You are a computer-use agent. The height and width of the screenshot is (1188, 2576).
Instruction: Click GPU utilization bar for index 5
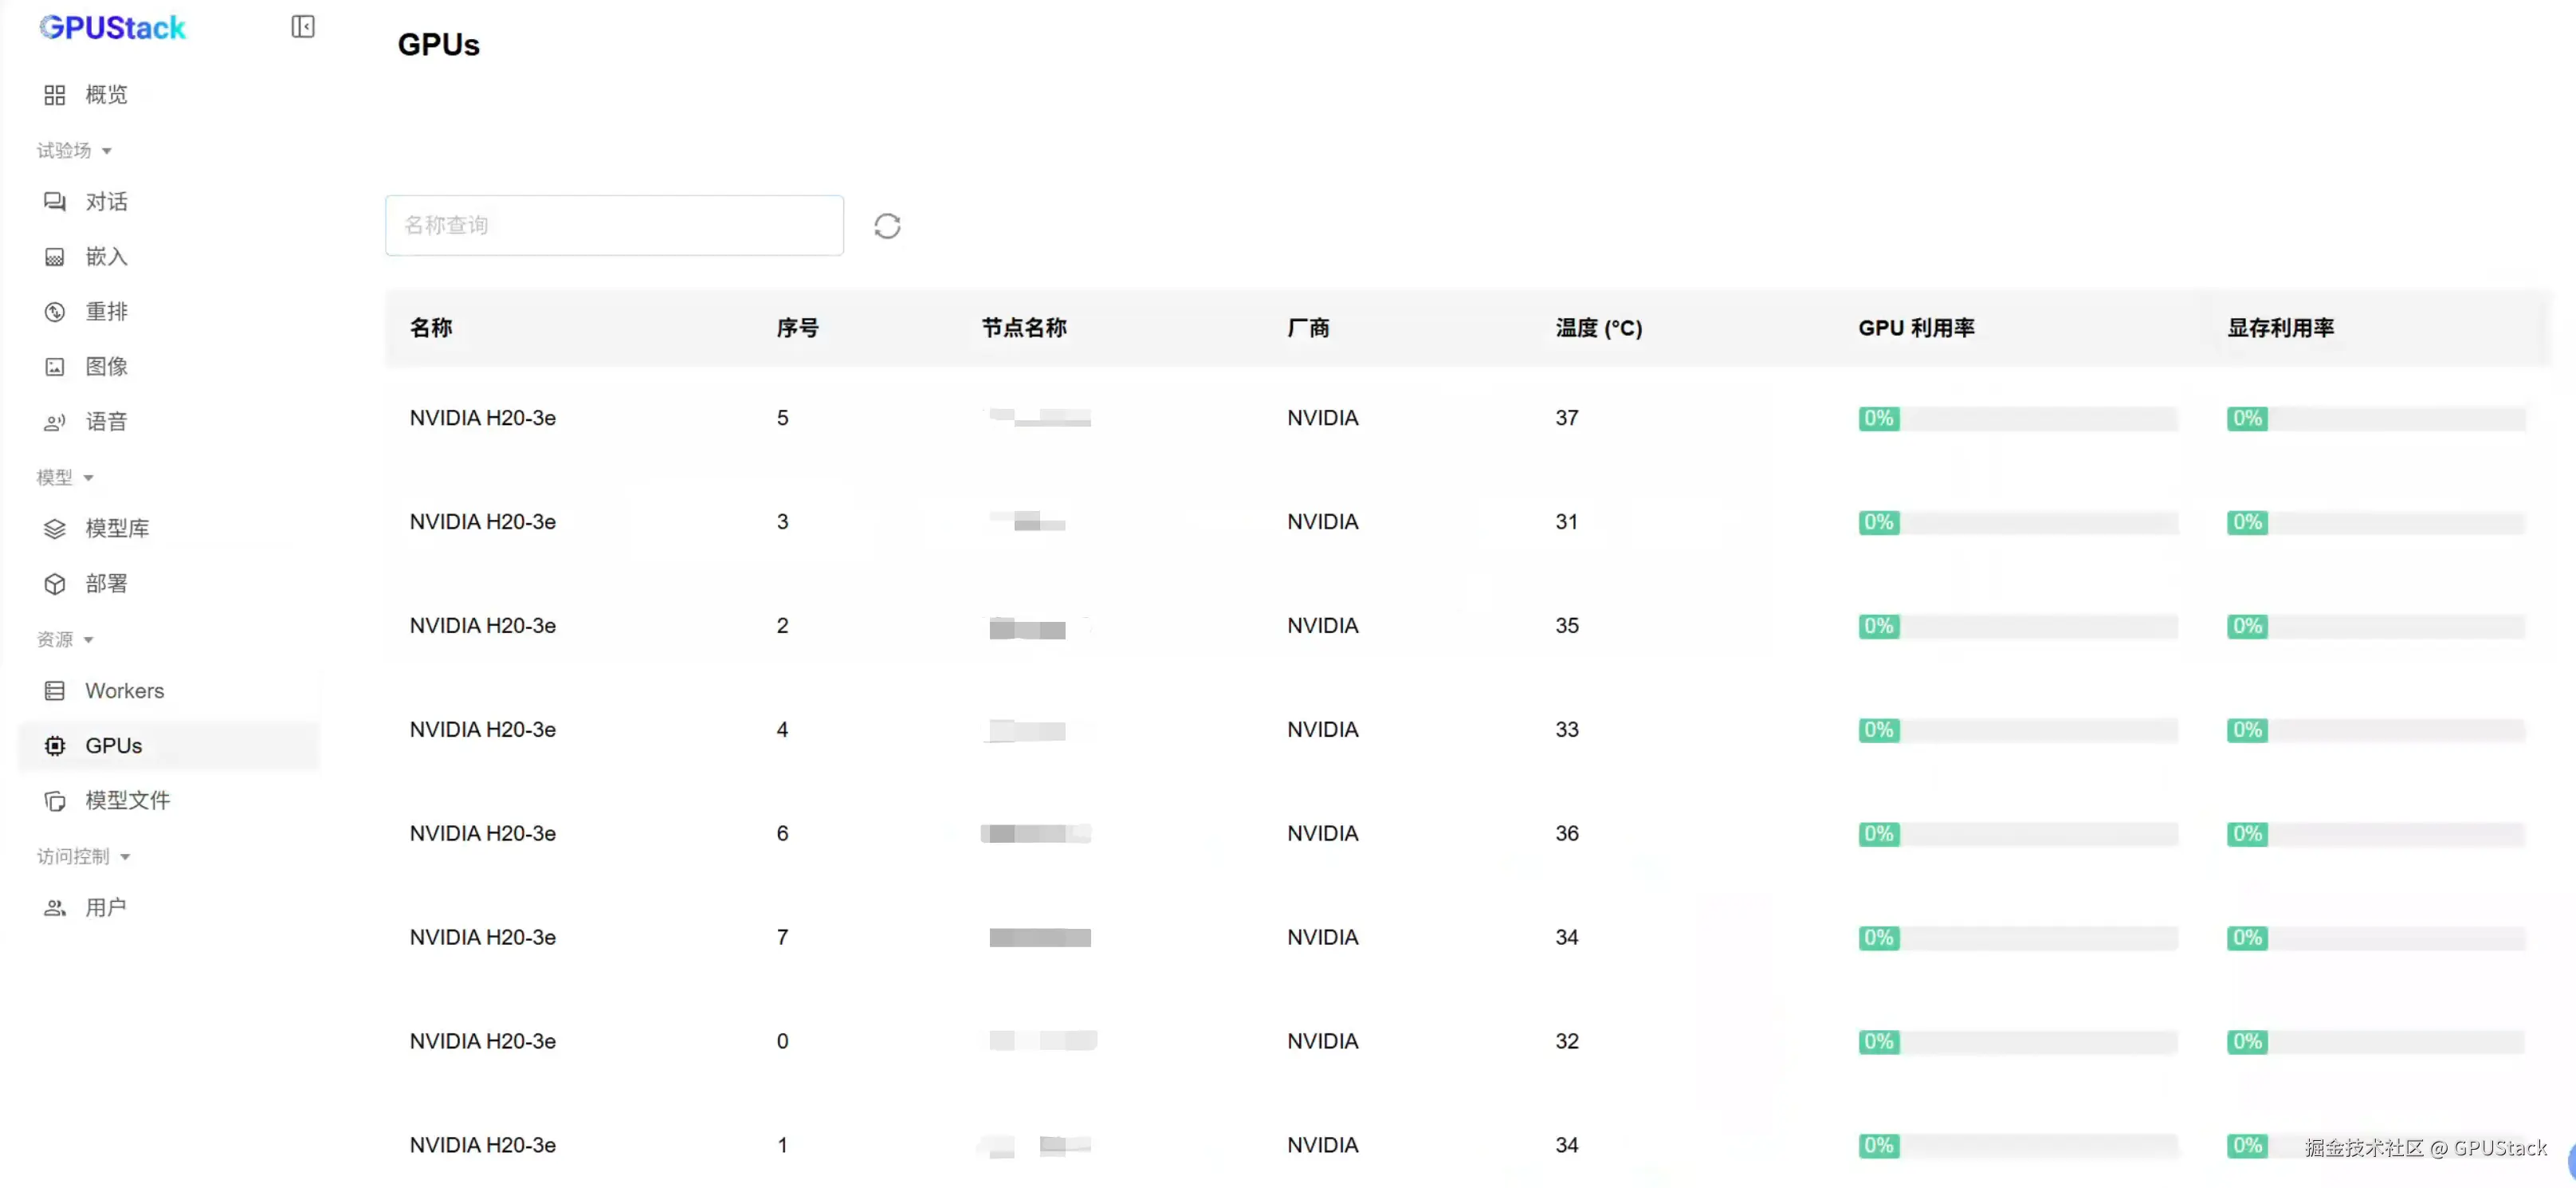point(2018,419)
